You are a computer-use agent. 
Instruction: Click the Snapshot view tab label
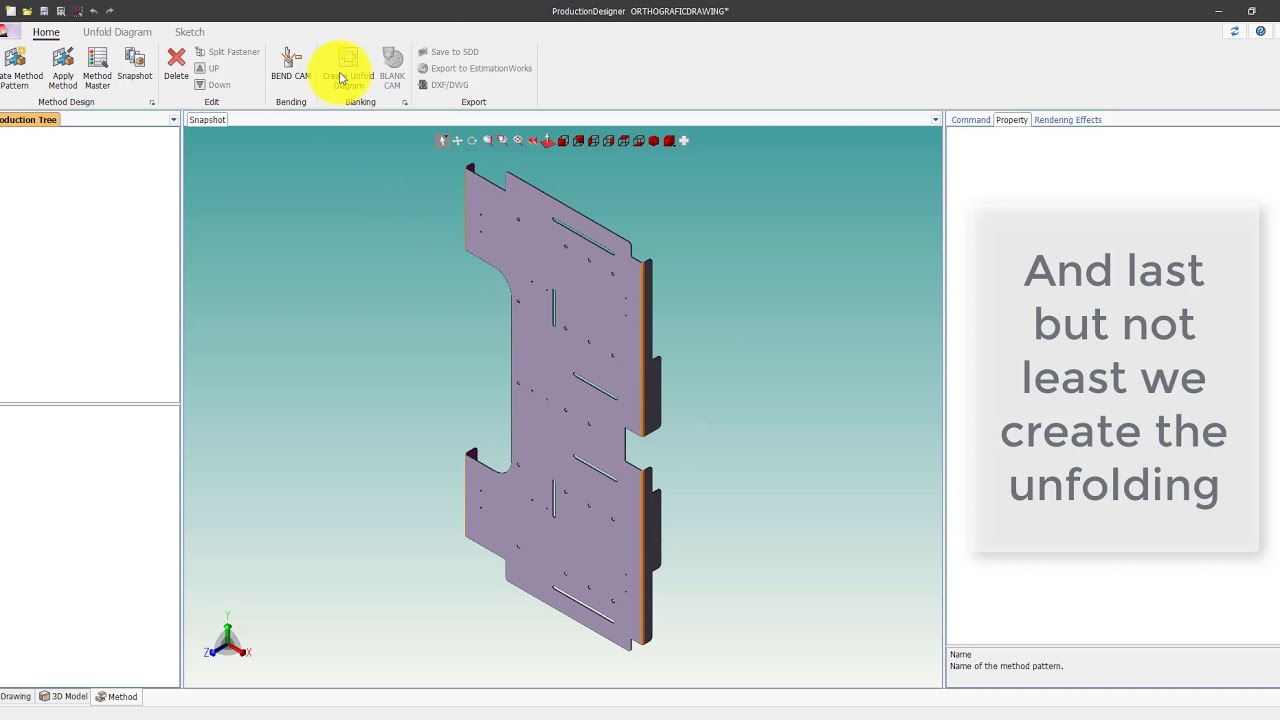pyautogui.click(x=207, y=120)
